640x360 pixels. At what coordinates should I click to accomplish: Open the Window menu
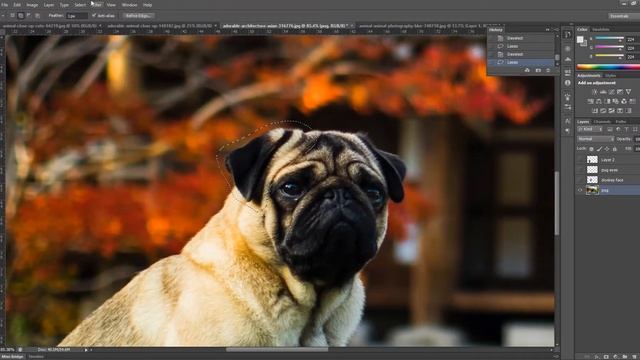[x=129, y=5]
